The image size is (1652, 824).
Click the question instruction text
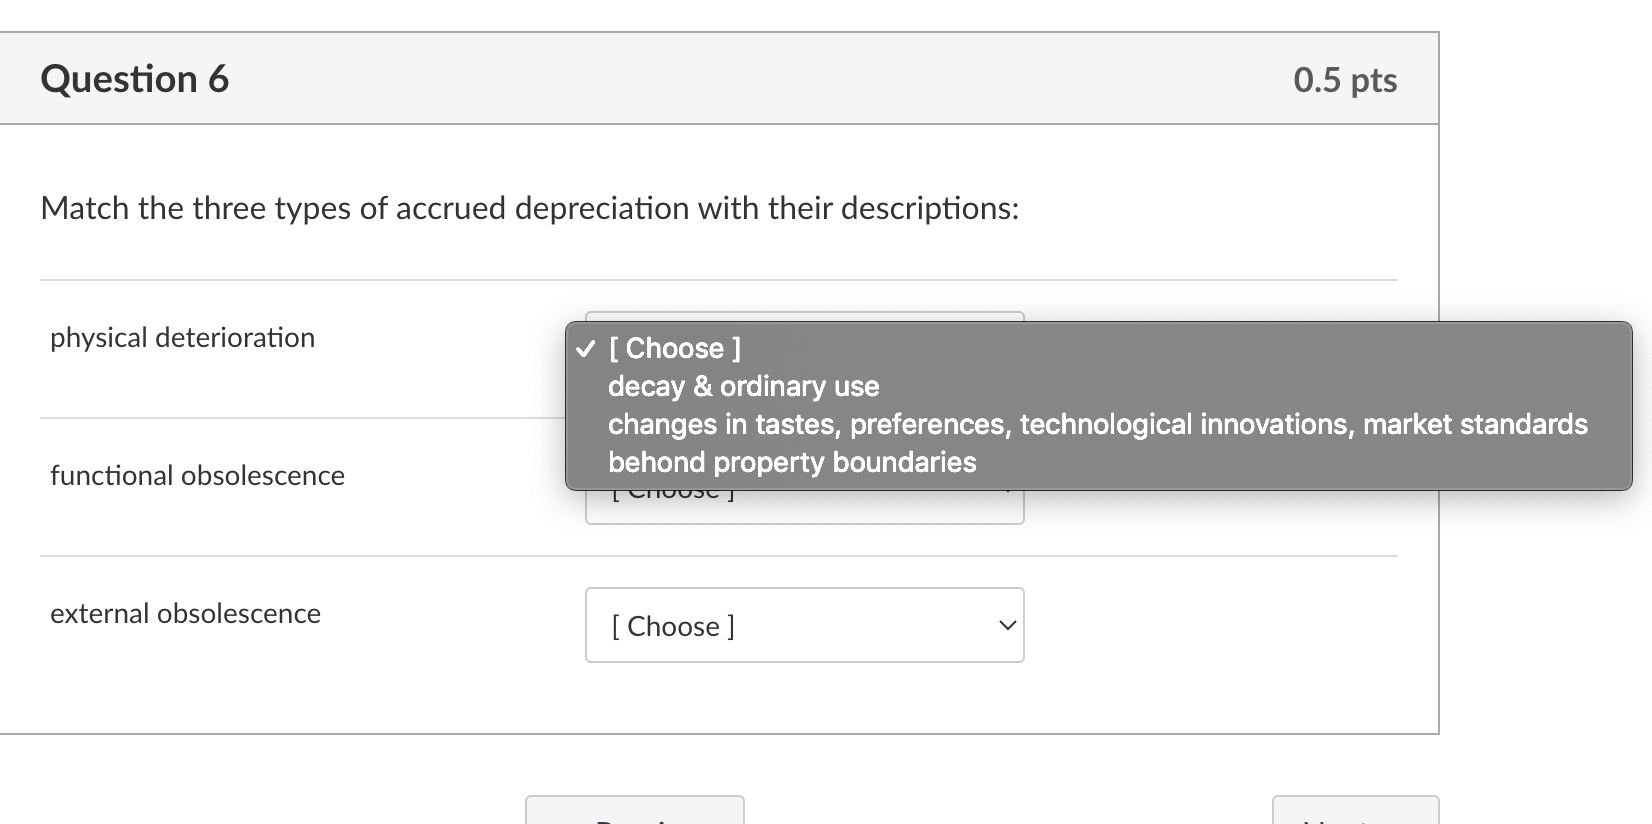click(x=528, y=208)
